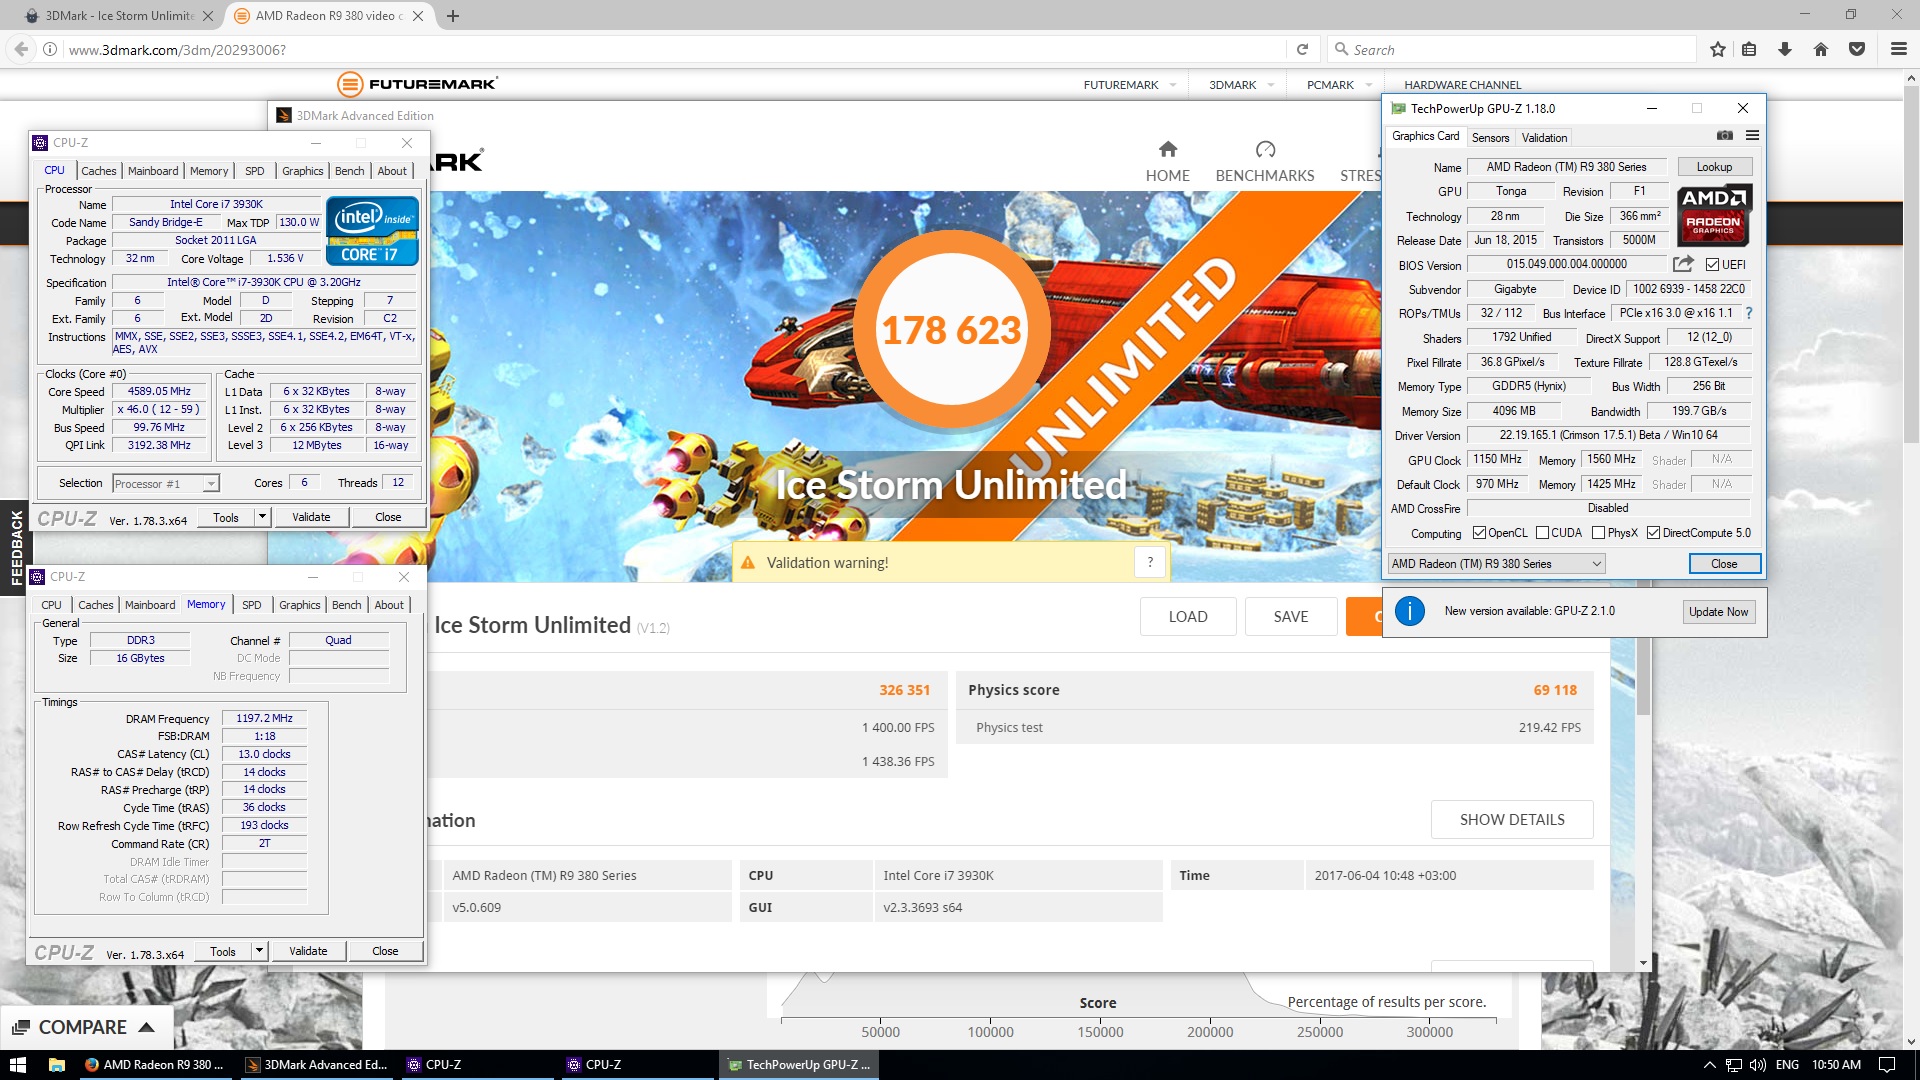The width and height of the screenshot is (1920, 1080).
Task: Click the SHOW DETAILS button
Action: [1512, 820]
